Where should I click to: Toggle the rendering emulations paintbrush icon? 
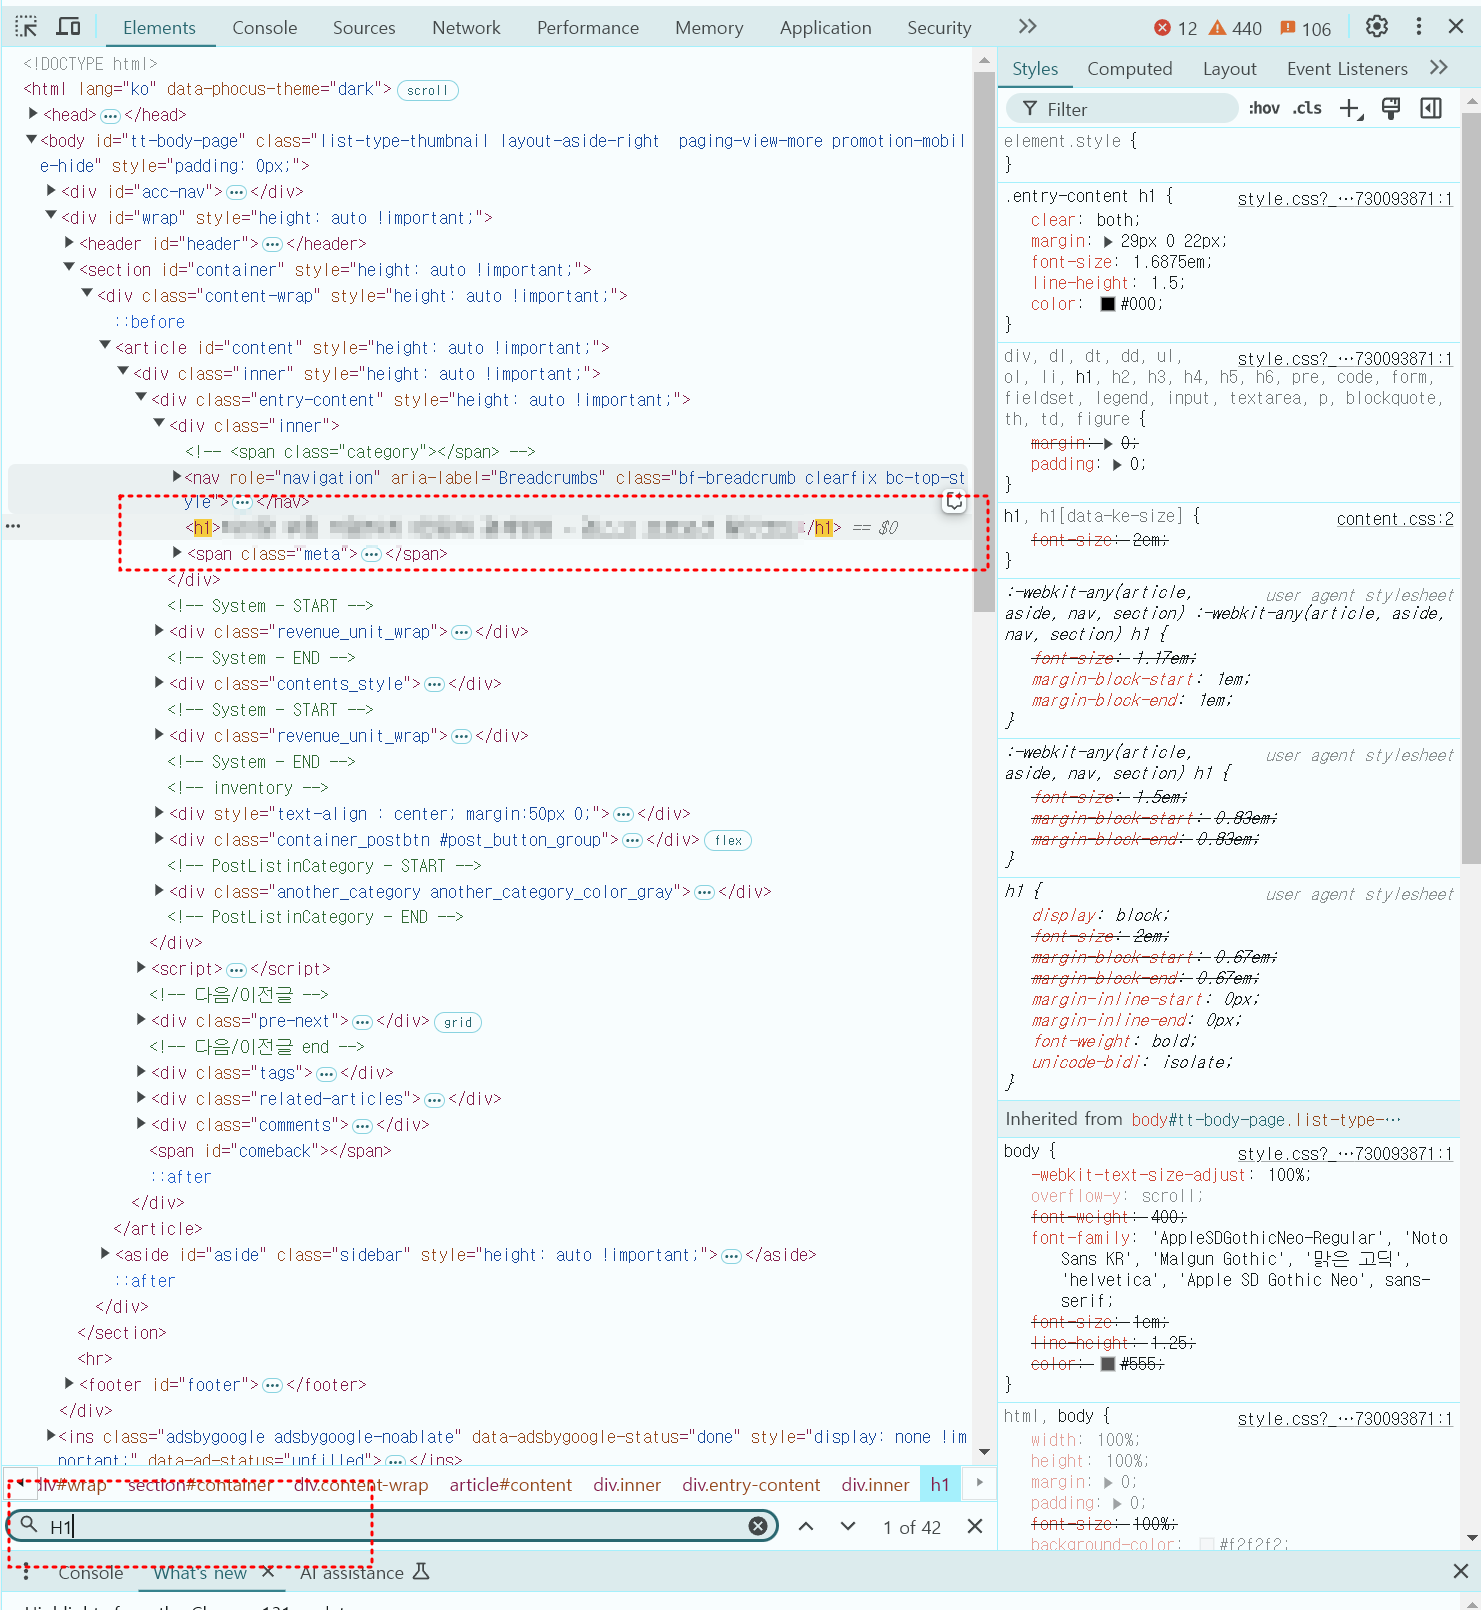[x=1390, y=109]
